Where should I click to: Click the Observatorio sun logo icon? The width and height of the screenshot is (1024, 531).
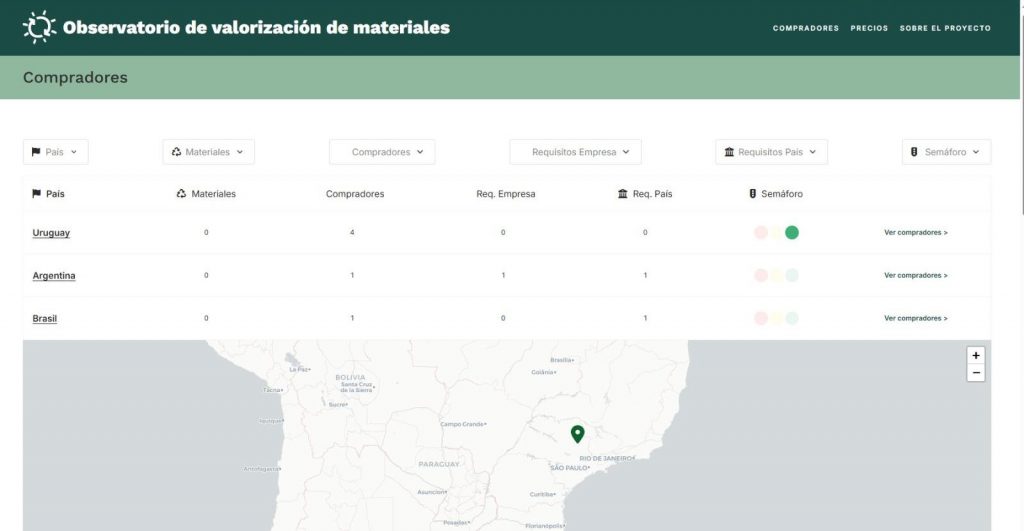click(39, 27)
